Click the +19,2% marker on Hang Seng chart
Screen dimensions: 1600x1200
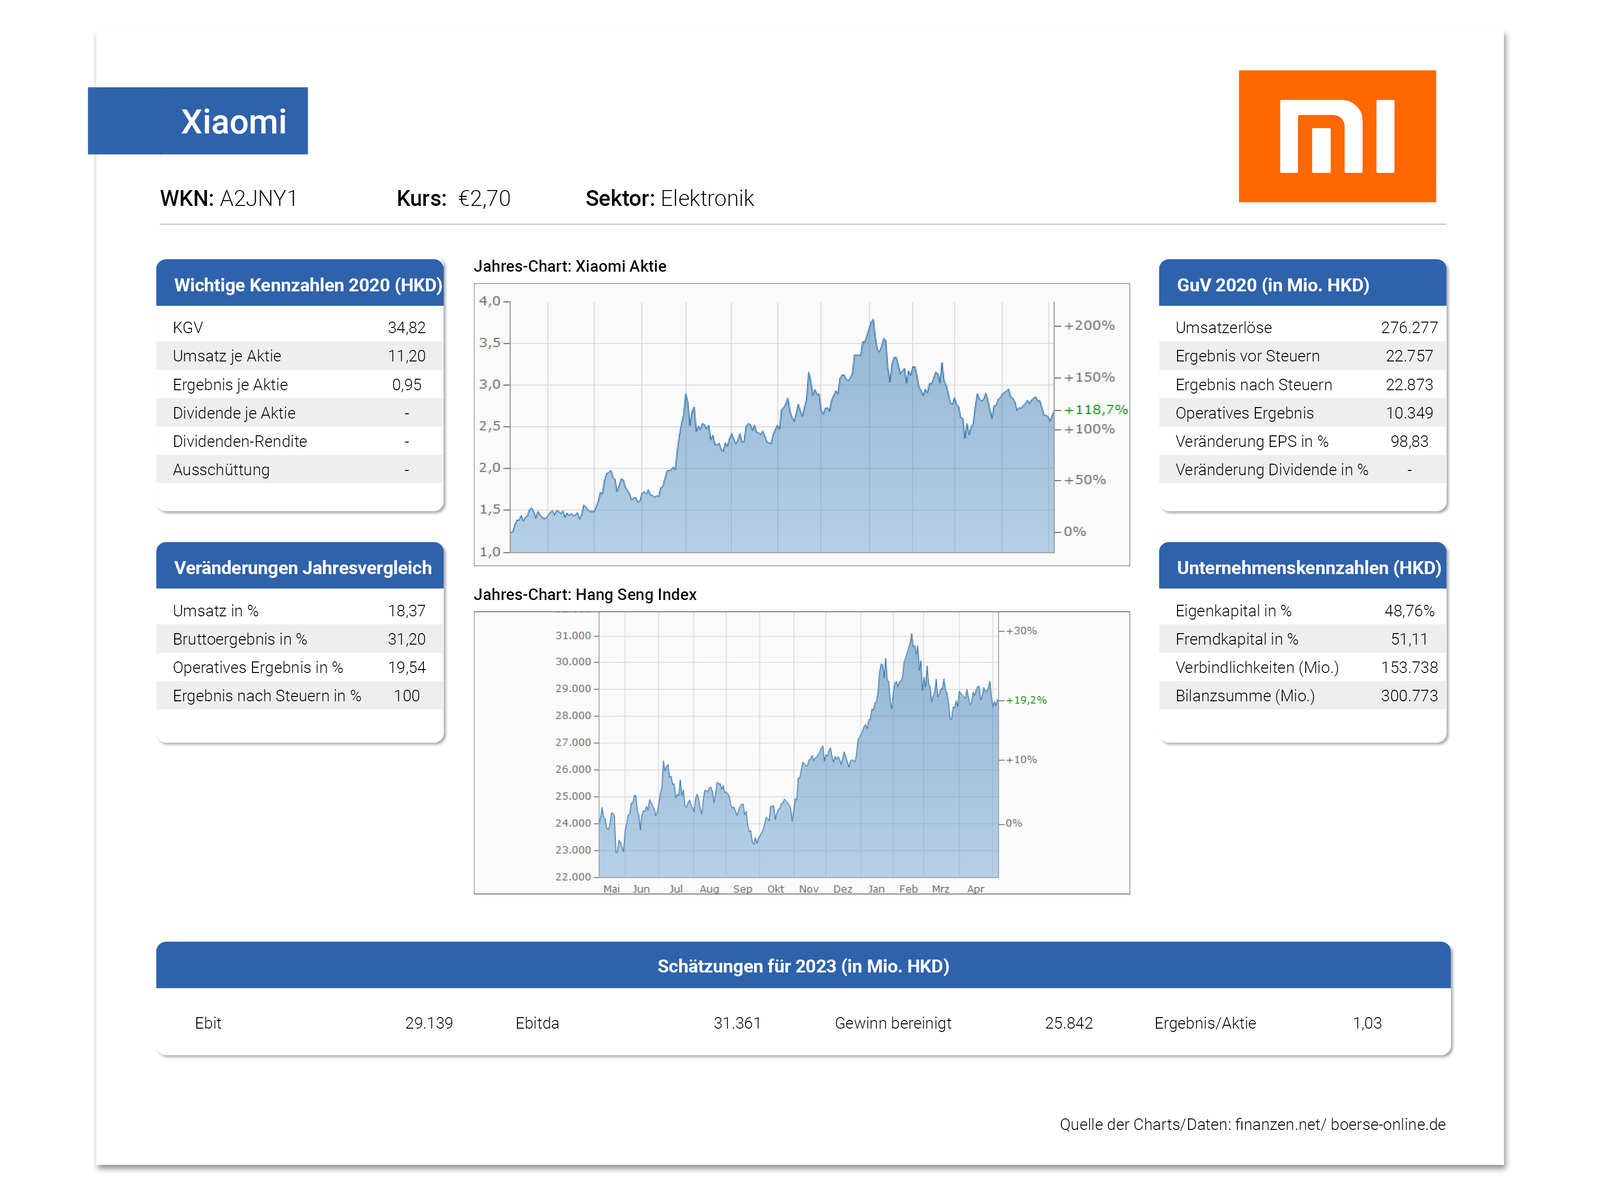pos(1026,700)
